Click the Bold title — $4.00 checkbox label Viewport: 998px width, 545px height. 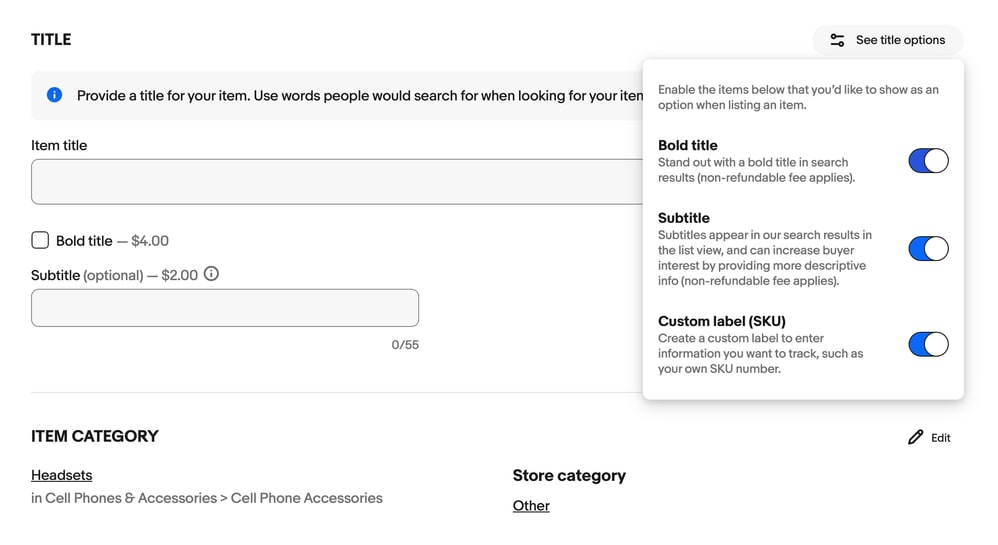click(x=112, y=241)
